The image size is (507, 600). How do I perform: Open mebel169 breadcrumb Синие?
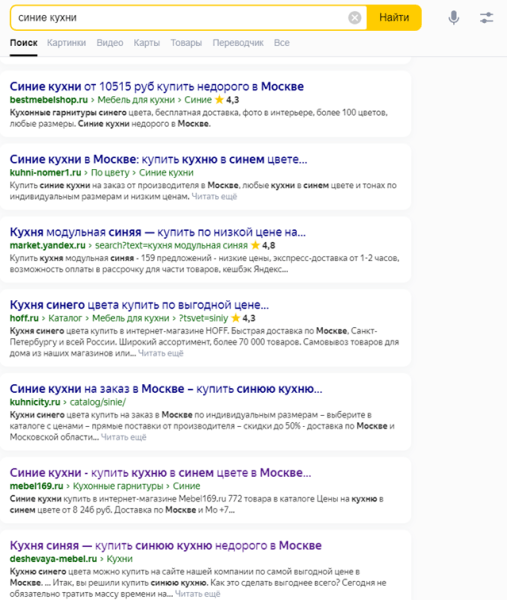coord(186,486)
